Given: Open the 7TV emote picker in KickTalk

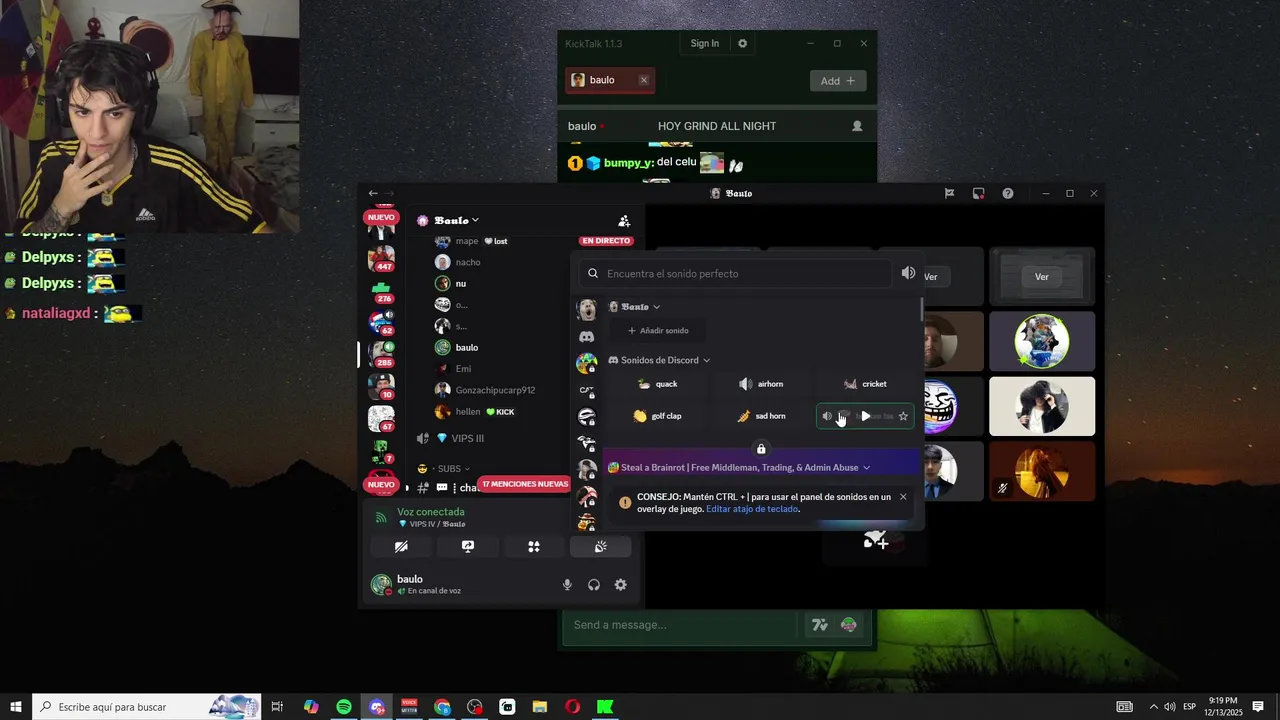Looking at the screenshot, I should click(820, 625).
